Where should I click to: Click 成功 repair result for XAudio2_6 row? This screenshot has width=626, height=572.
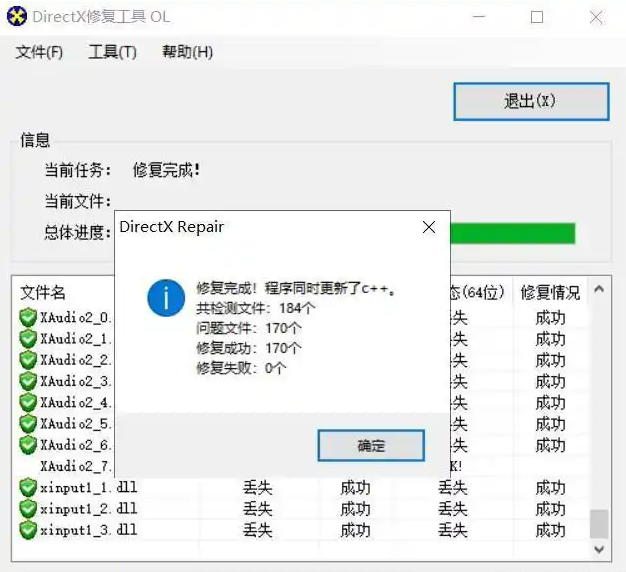point(550,445)
